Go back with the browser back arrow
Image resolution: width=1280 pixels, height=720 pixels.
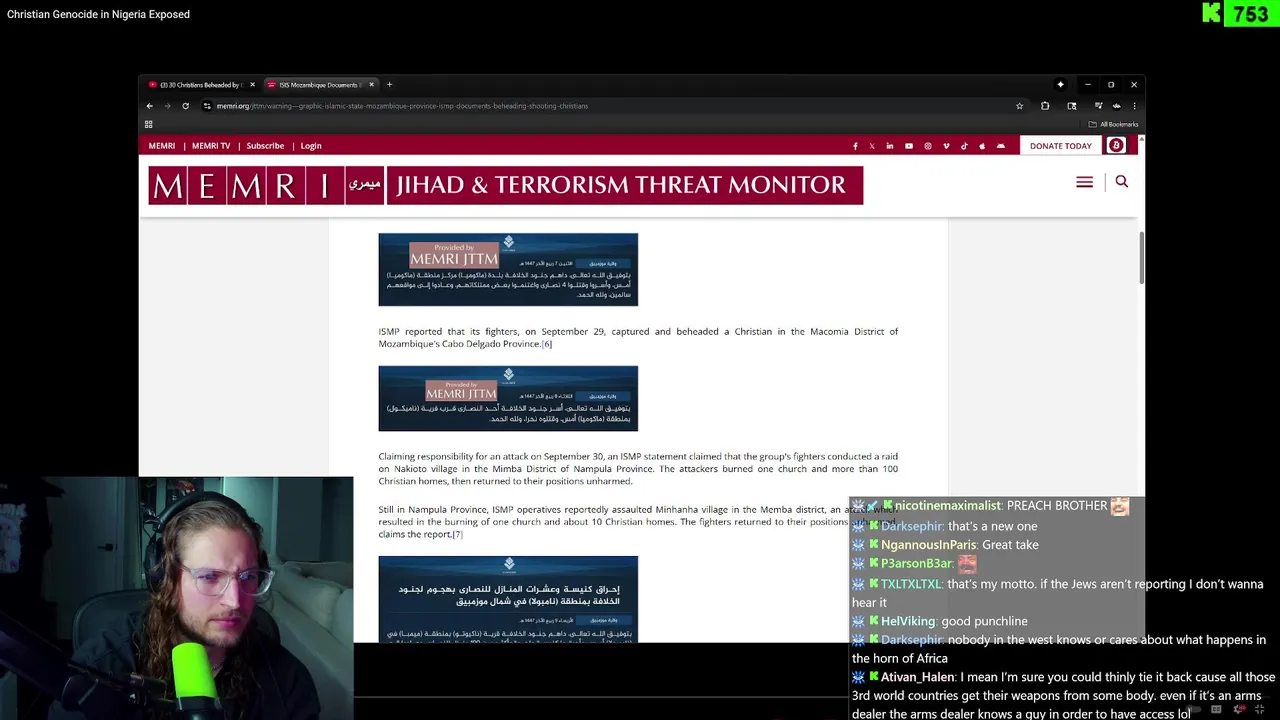click(150, 106)
